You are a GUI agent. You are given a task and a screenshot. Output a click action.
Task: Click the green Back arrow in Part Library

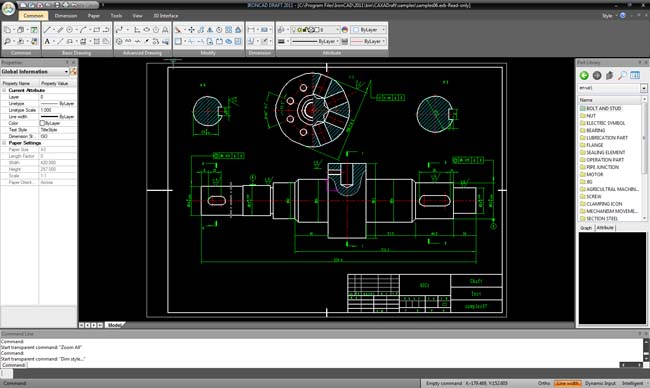point(584,75)
